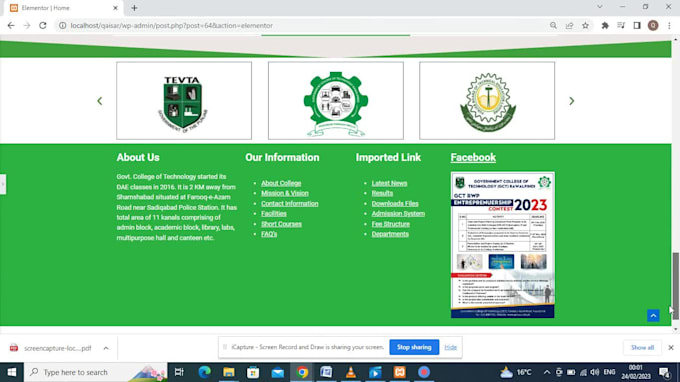The height and width of the screenshot is (382, 680).
Task: Click the yellow technical board logo card
Action: pos(487,101)
